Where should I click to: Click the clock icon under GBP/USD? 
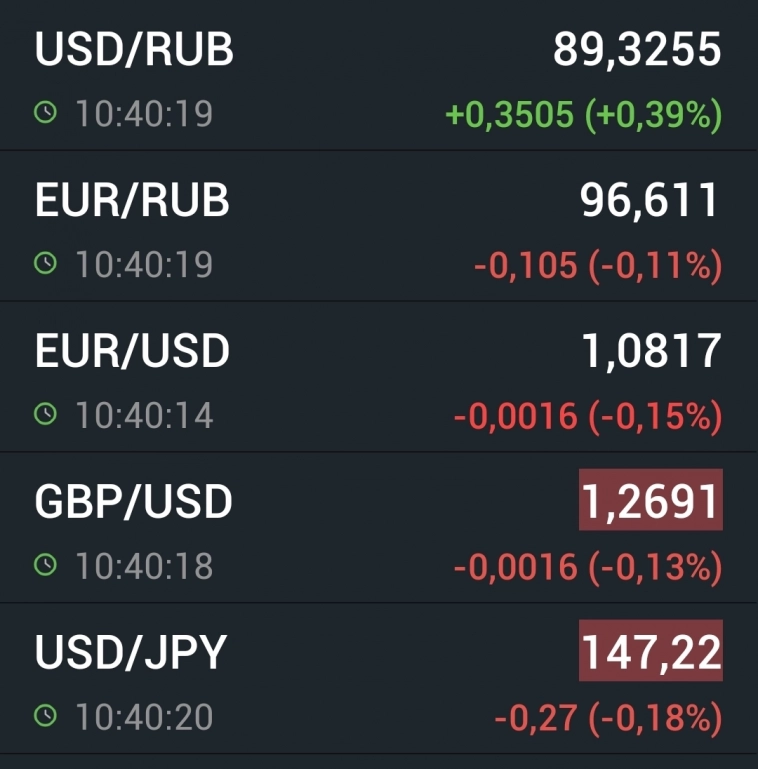(x=45, y=565)
